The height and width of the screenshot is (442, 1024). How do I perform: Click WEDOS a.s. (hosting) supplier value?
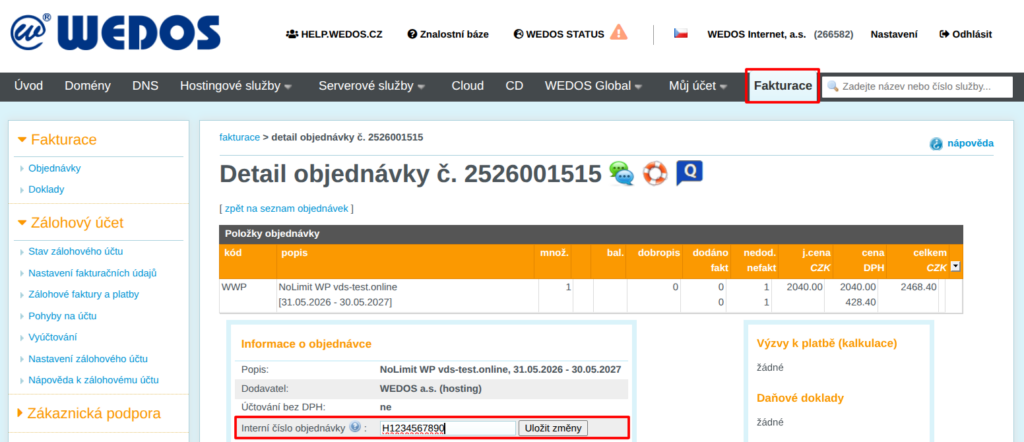[430, 389]
